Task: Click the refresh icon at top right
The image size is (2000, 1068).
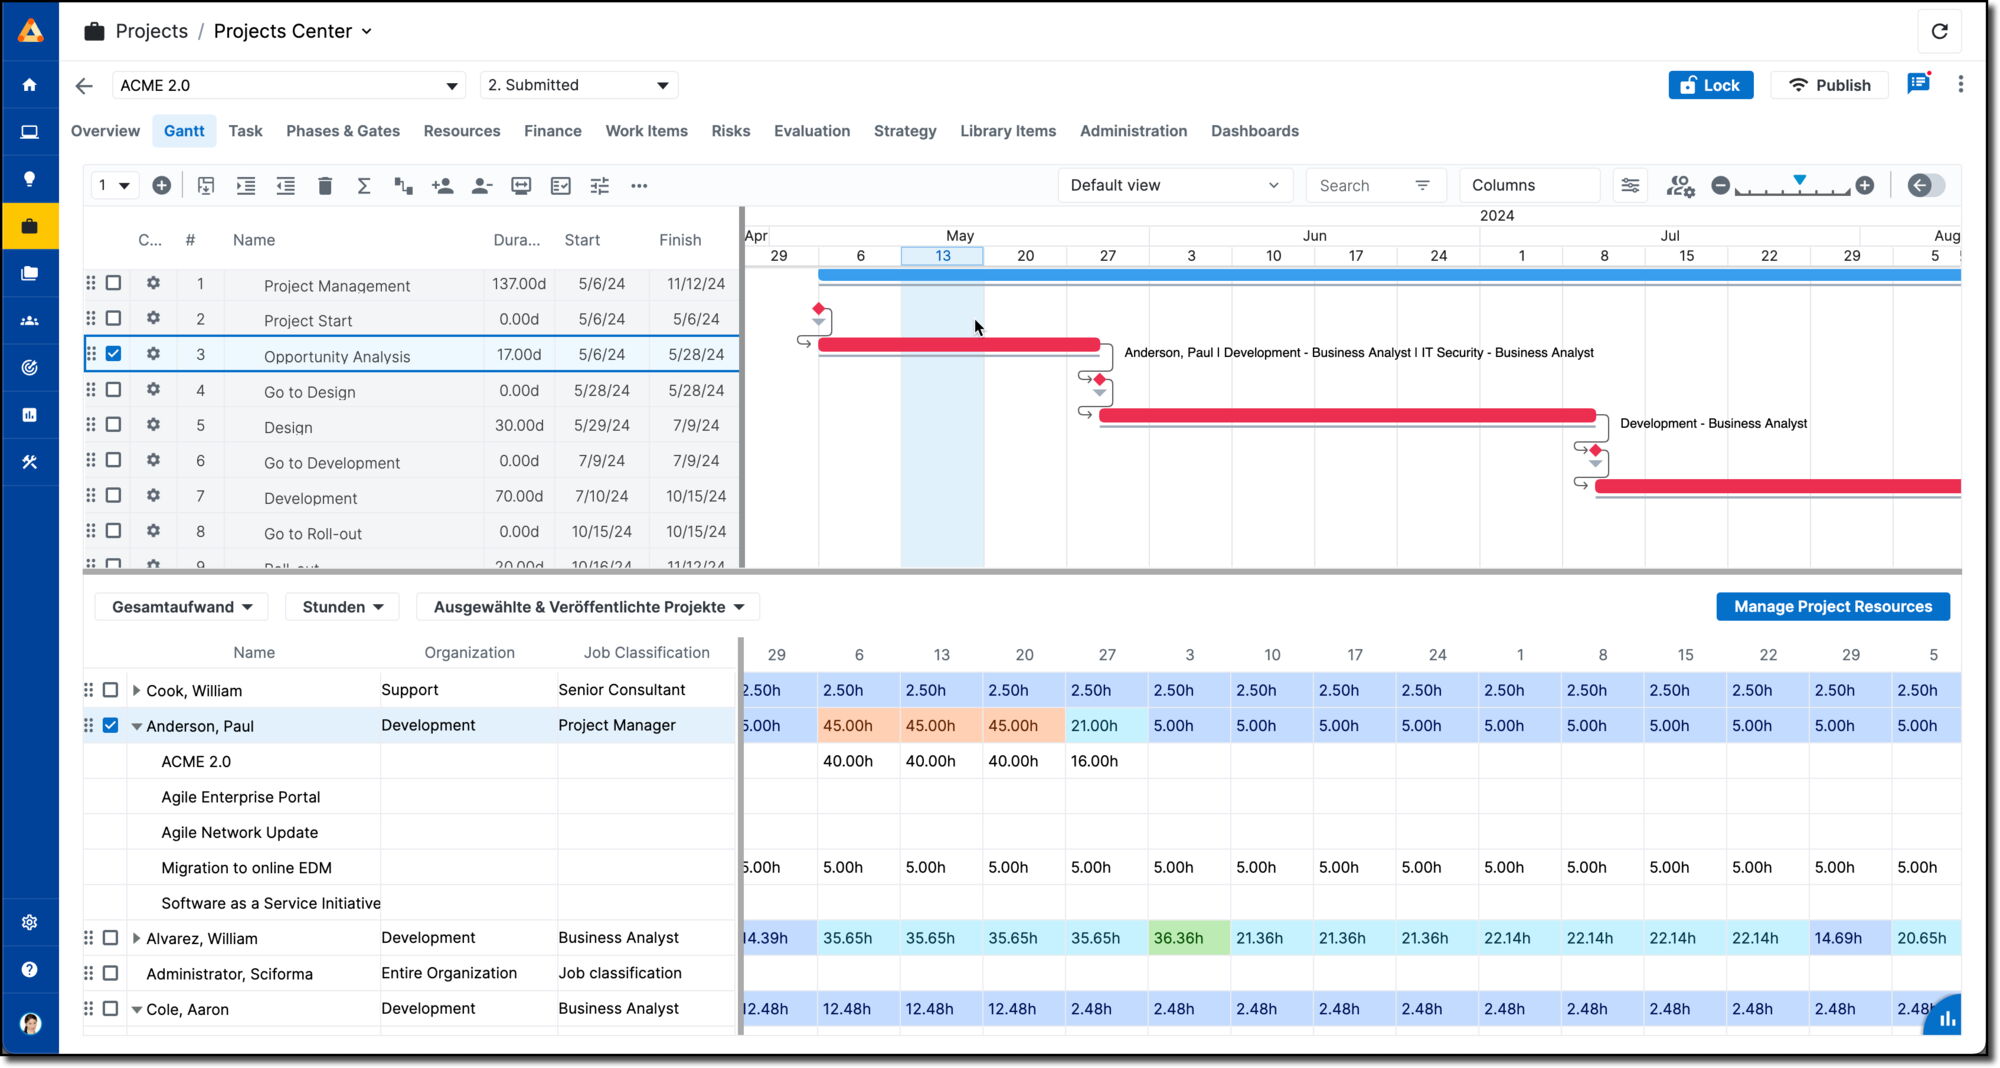Action: click(1939, 31)
